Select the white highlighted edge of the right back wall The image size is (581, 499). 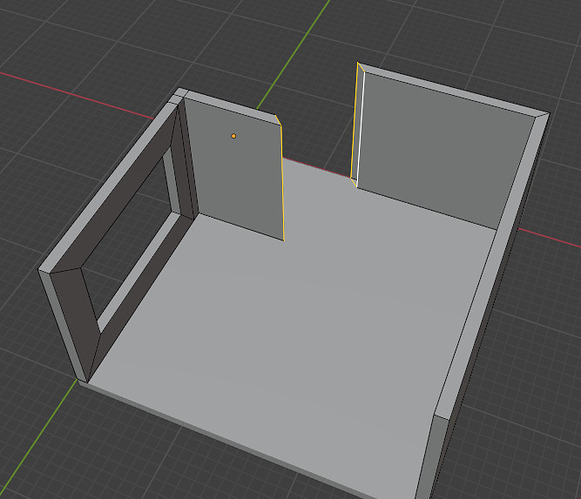pos(361,126)
